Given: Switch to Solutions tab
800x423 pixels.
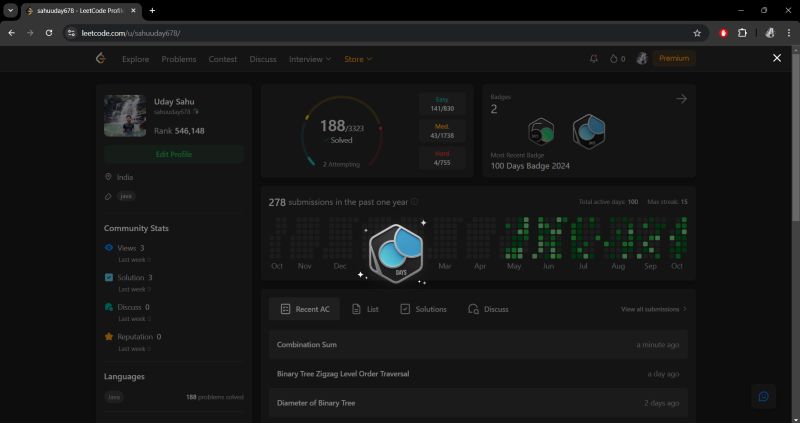Looking at the screenshot, I should click(x=423, y=309).
